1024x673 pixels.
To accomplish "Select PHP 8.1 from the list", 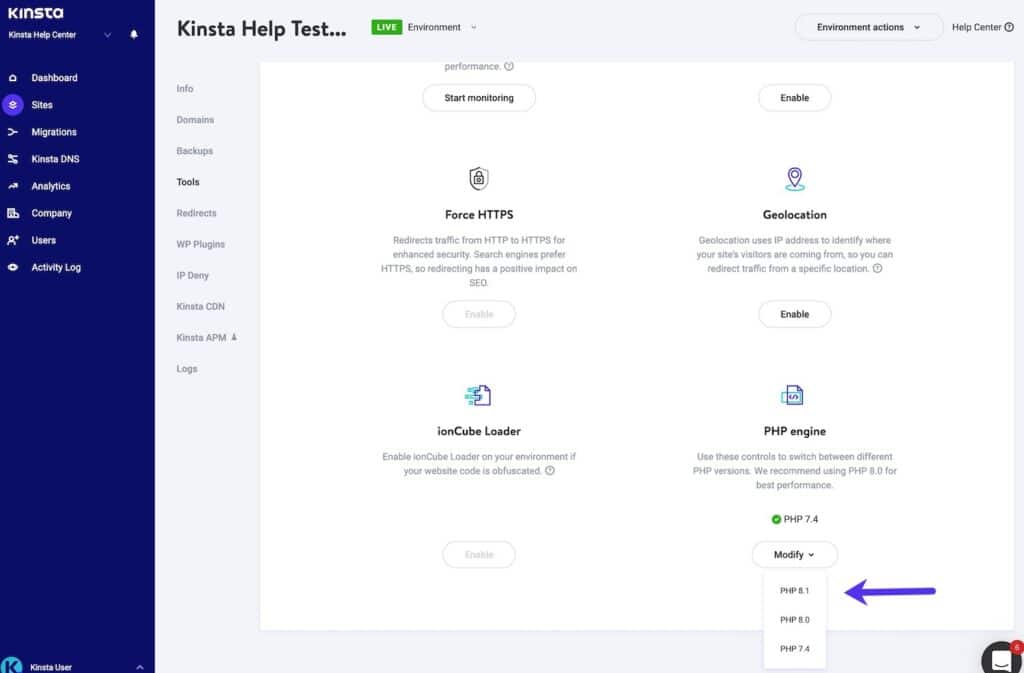I will [x=794, y=591].
